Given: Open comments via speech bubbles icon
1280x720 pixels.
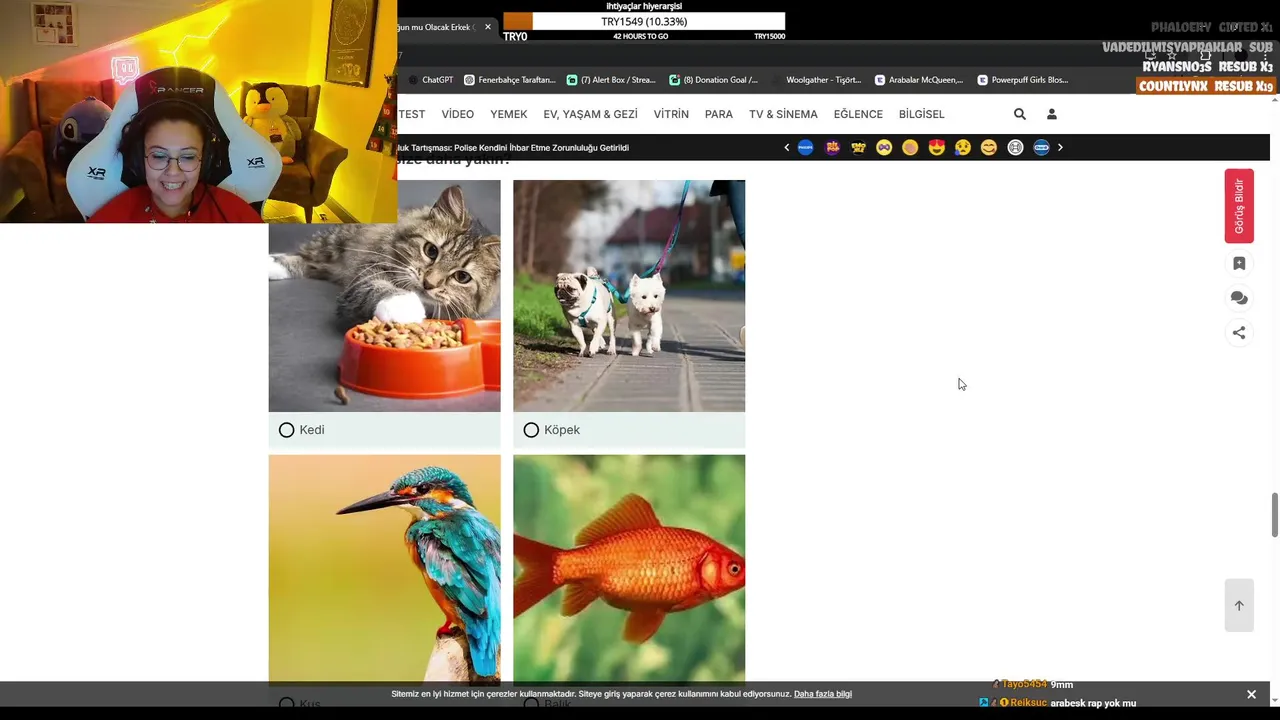Looking at the screenshot, I should [x=1239, y=298].
